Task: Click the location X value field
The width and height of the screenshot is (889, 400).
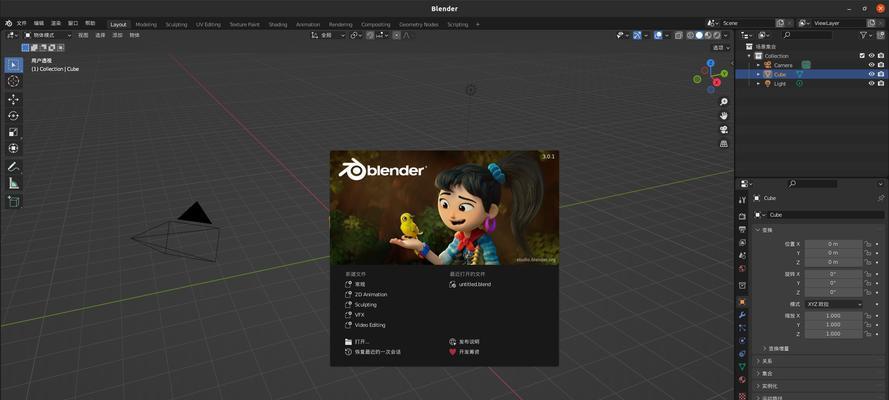Action: [833, 244]
